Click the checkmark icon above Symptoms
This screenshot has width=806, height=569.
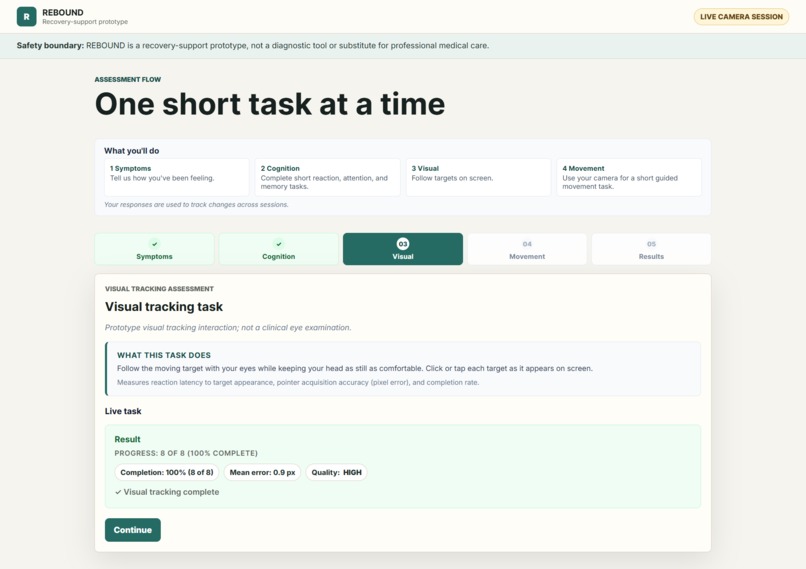(x=154, y=244)
